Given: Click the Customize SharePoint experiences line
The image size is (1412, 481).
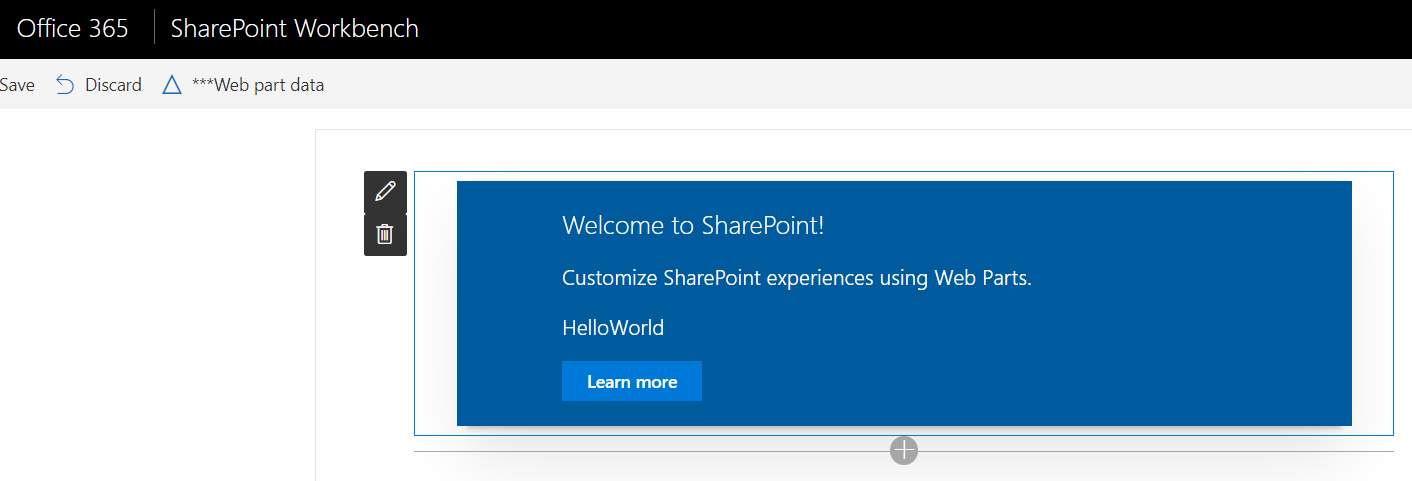Looking at the screenshot, I should [x=797, y=278].
